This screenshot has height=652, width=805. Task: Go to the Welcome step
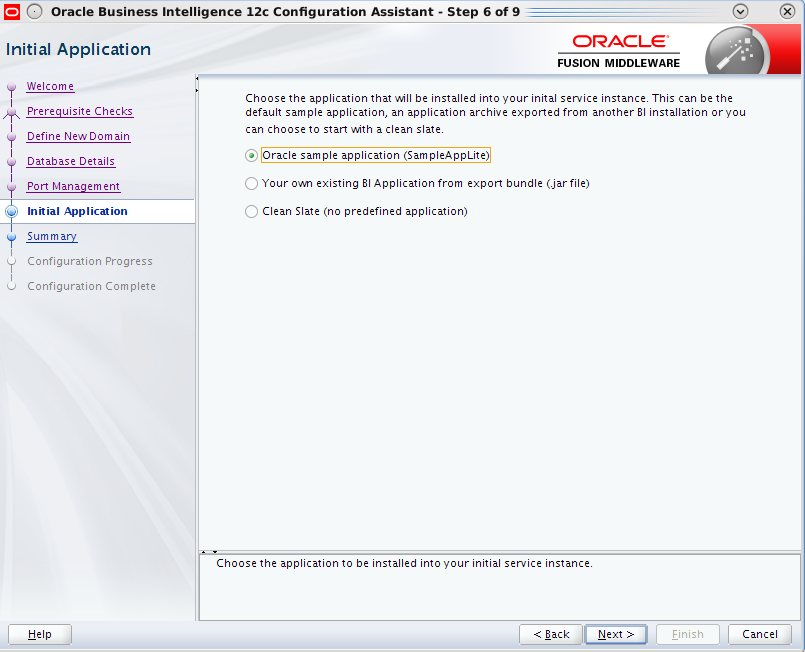point(50,86)
